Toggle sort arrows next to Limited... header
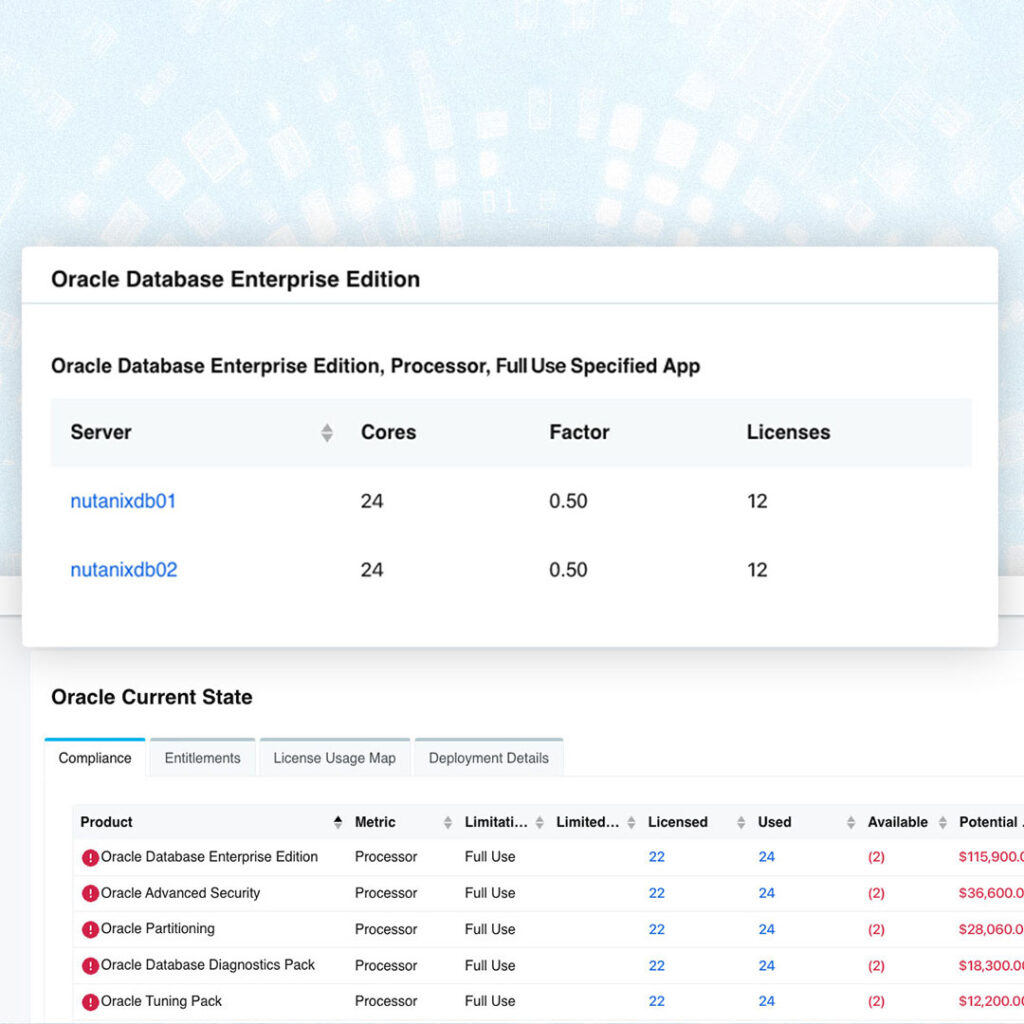Image resolution: width=1024 pixels, height=1024 pixels. click(x=631, y=822)
